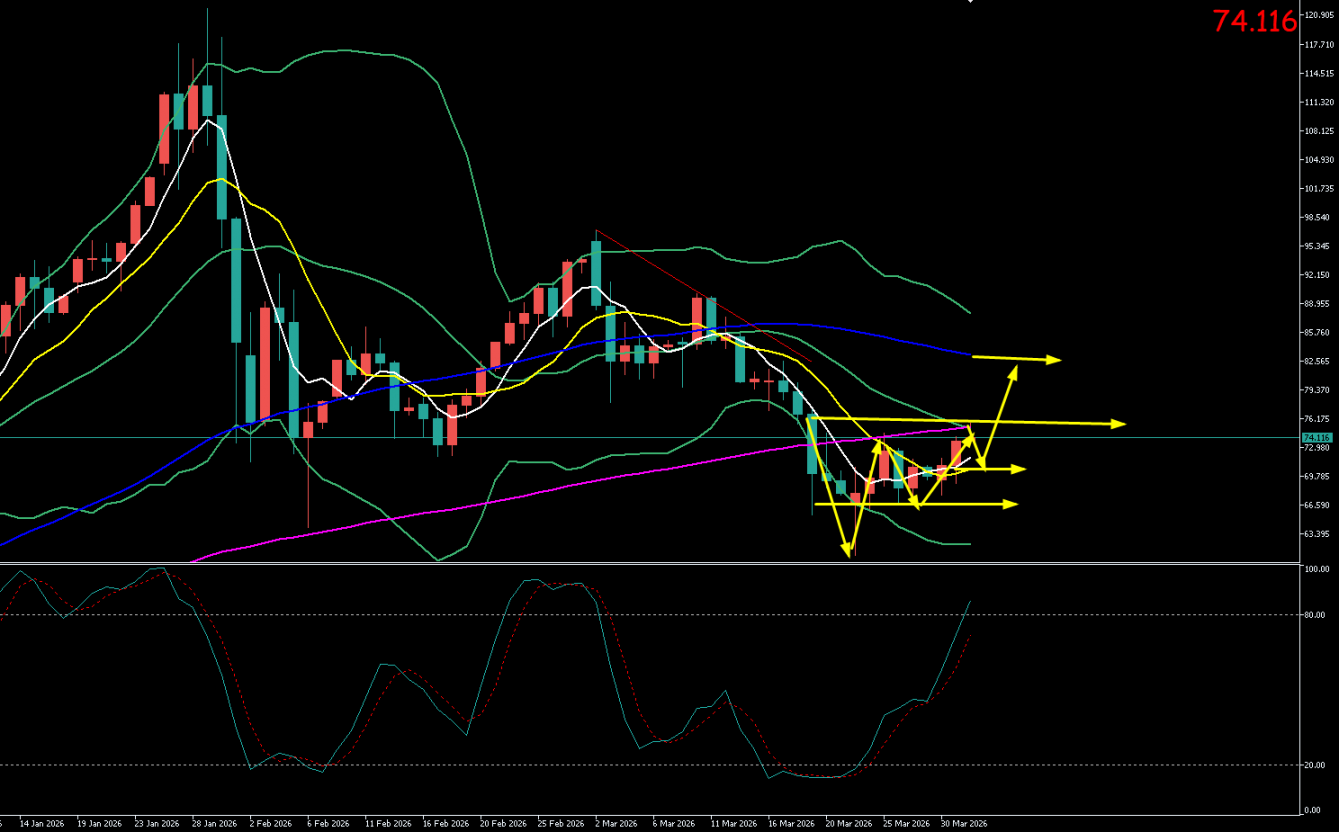Click the yellow down arrow tip at the chart low
Screen dimensions: 1339x832
tap(851, 552)
